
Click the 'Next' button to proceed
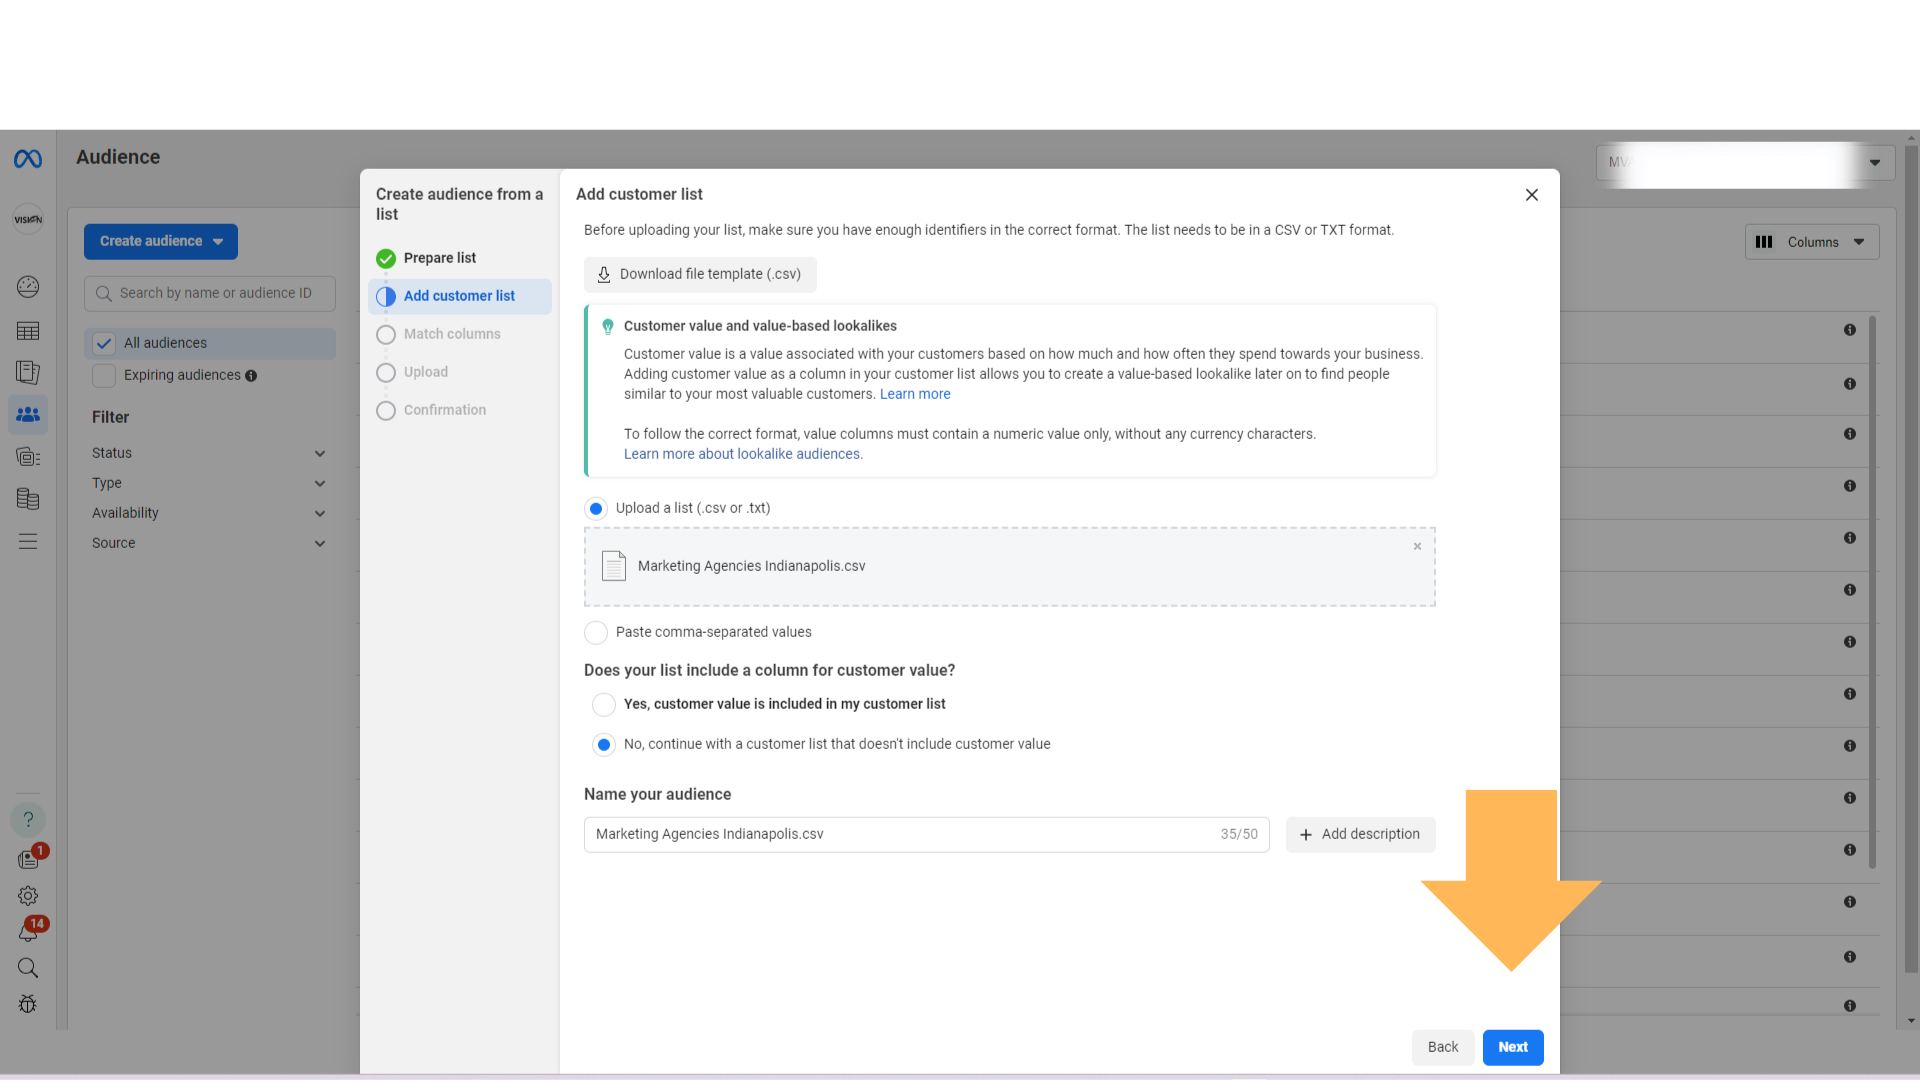coord(1513,1046)
